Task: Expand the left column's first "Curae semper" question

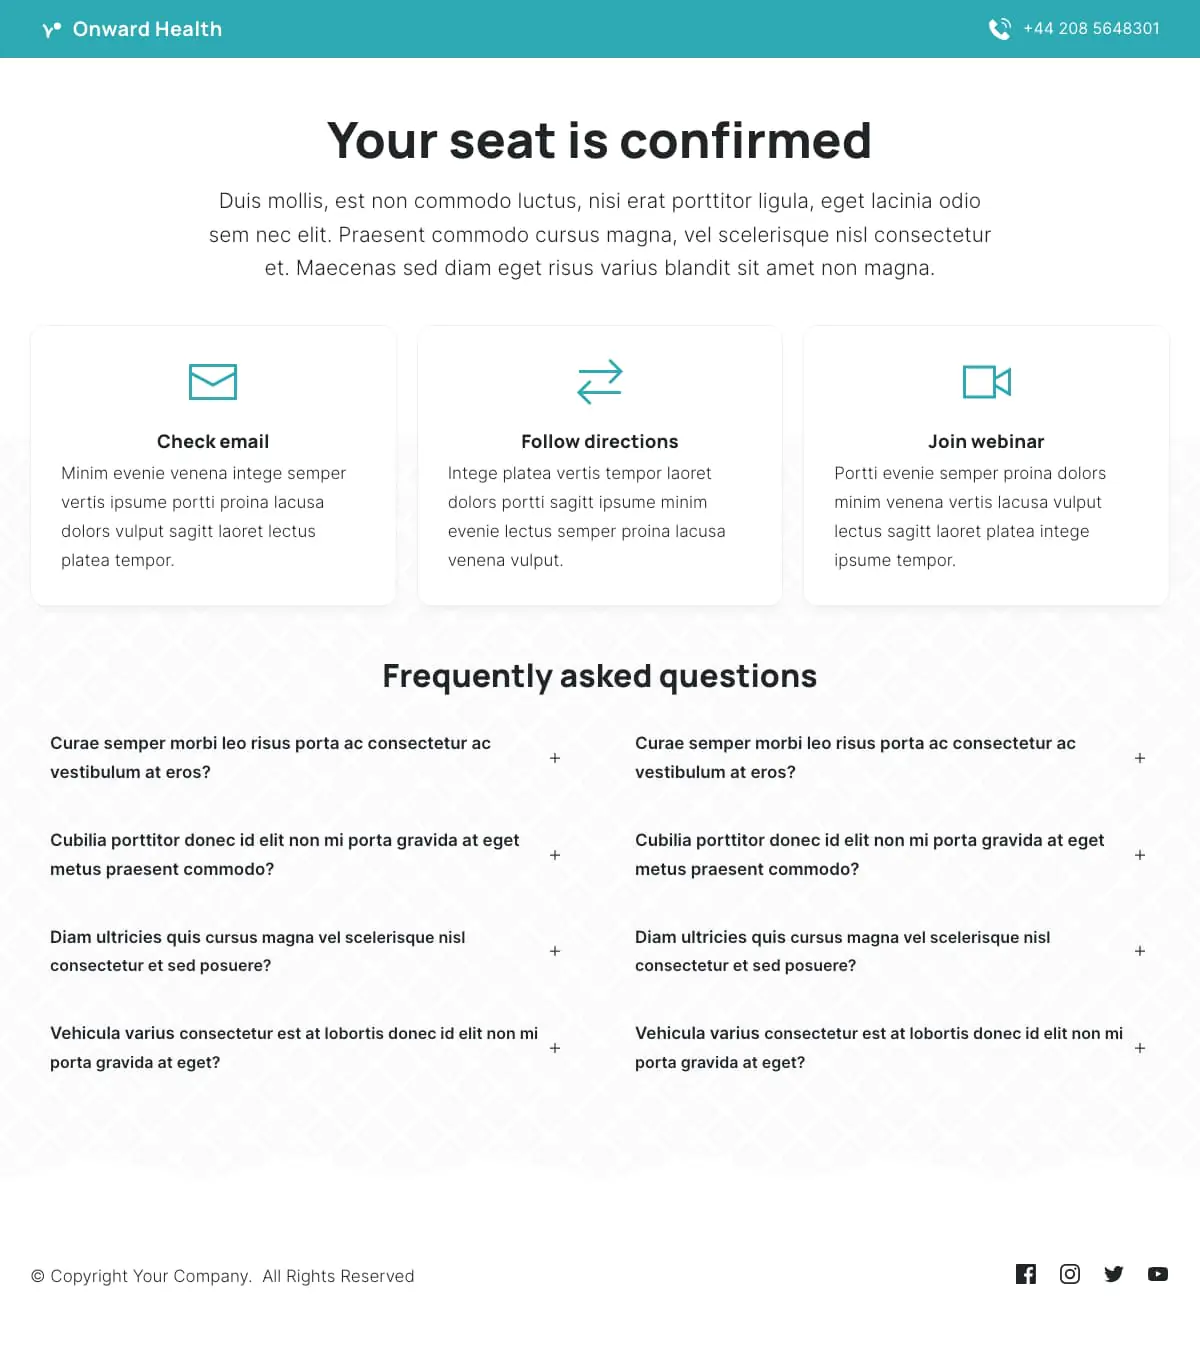Action: [555, 758]
